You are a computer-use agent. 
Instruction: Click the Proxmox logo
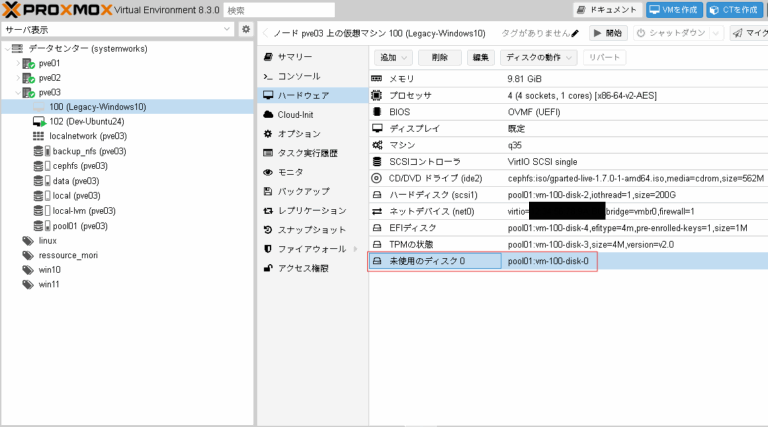pos(57,9)
